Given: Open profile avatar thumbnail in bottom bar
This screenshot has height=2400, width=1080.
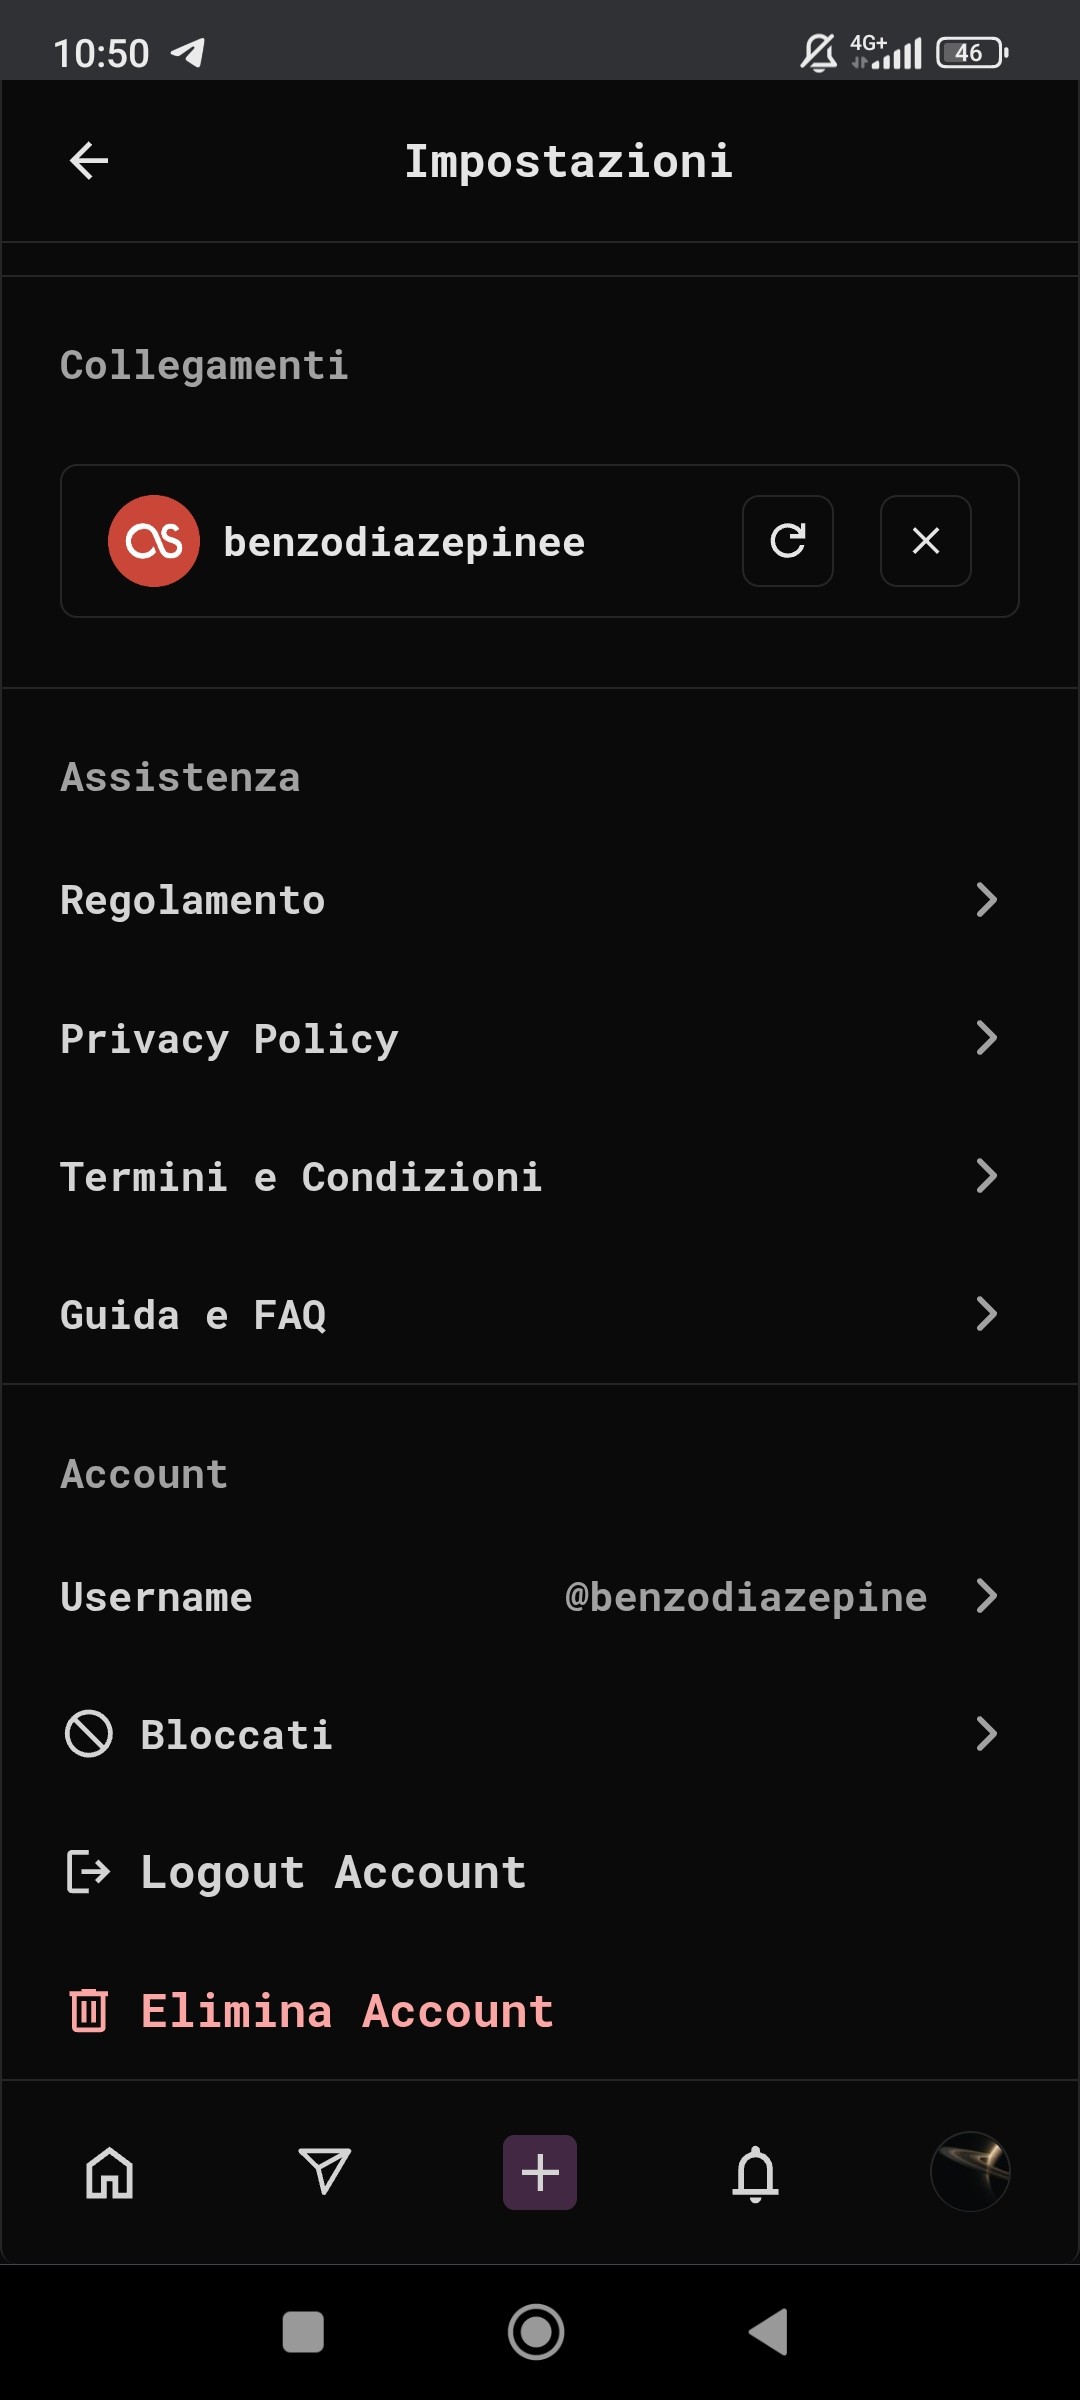Looking at the screenshot, I should pyautogui.click(x=970, y=2172).
